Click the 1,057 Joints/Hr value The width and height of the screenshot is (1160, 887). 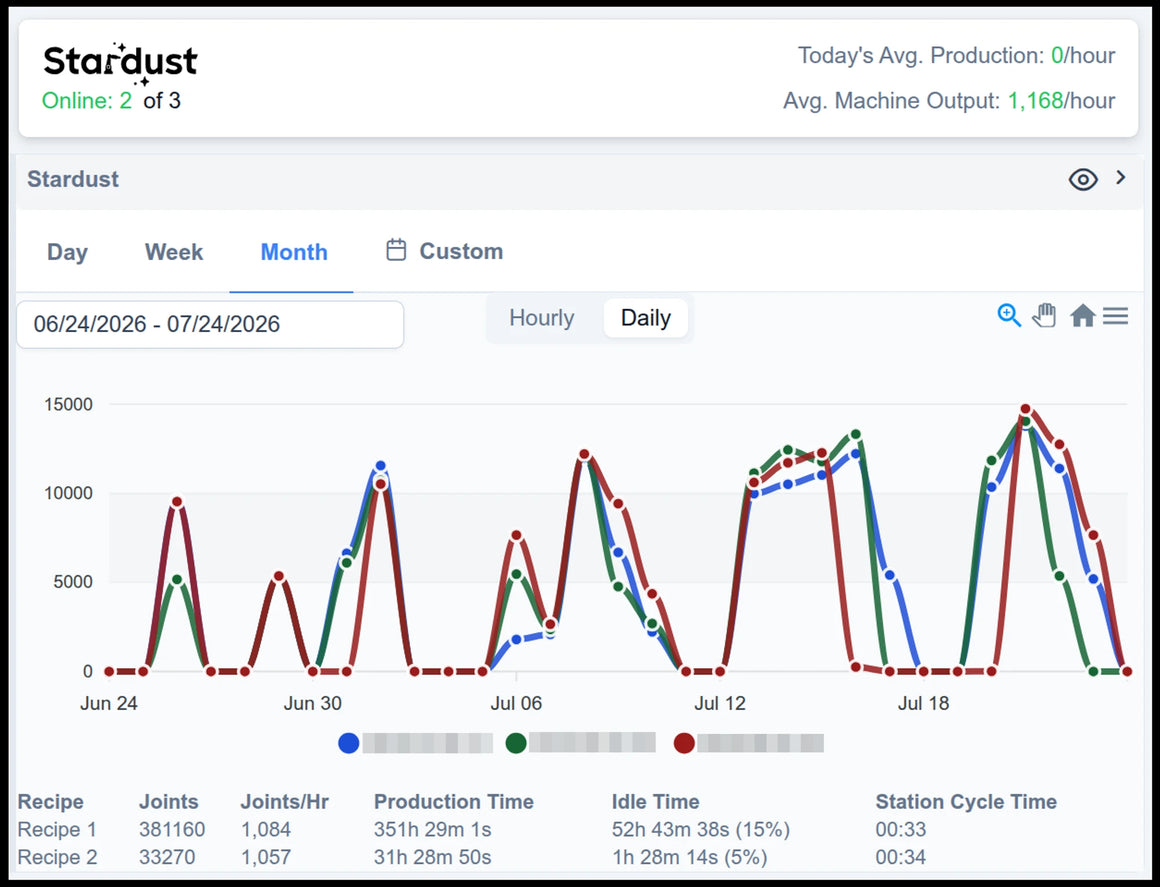point(266,857)
